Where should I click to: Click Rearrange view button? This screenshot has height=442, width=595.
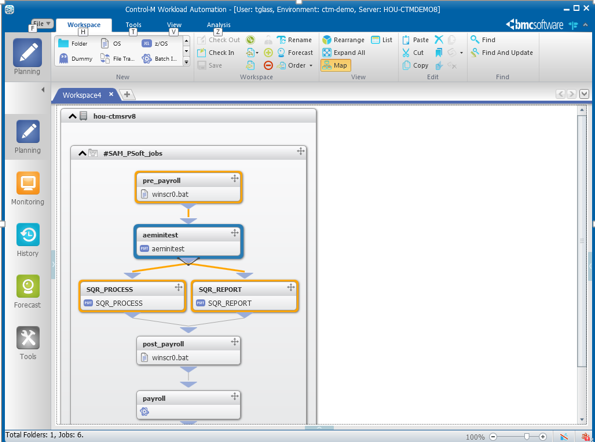point(343,40)
